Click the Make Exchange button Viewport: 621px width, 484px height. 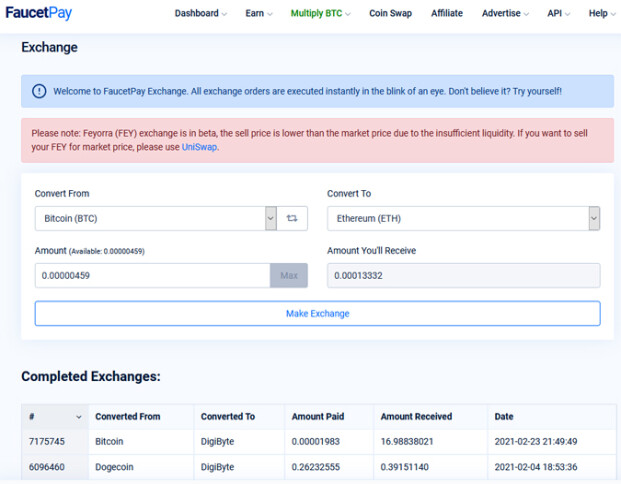318,313
